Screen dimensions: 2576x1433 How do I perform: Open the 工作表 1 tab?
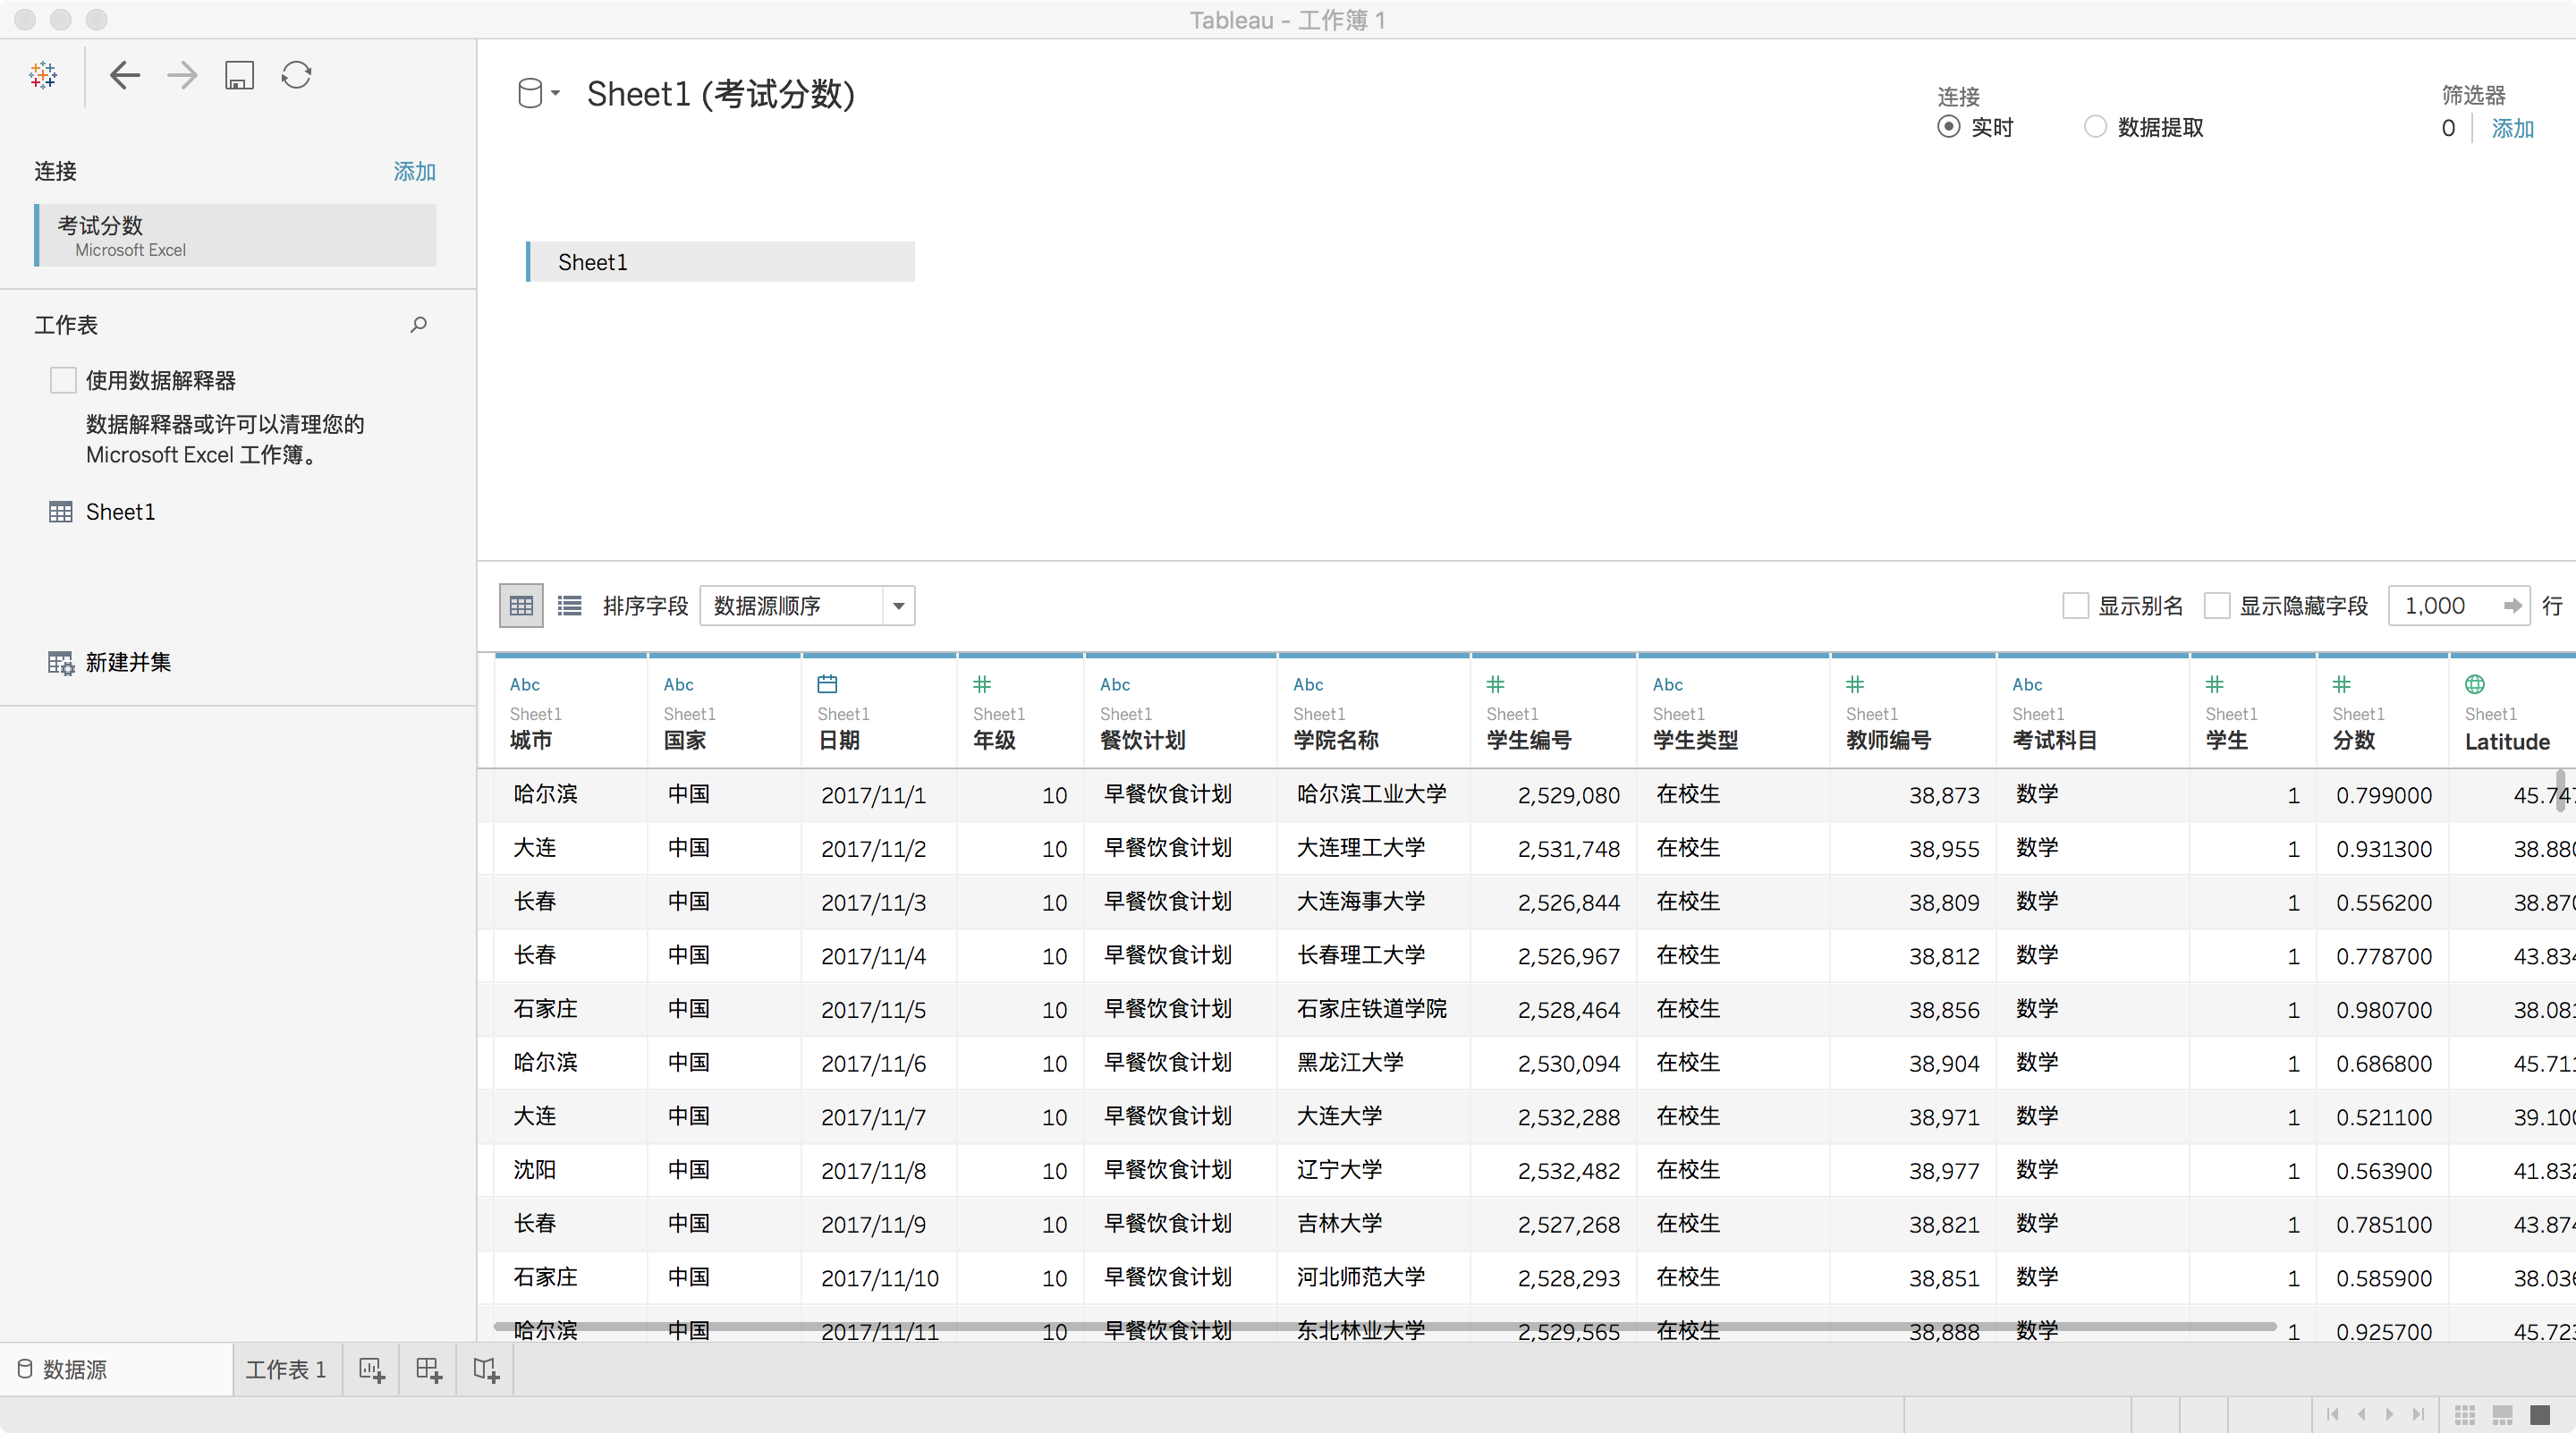click(286, 1369)
